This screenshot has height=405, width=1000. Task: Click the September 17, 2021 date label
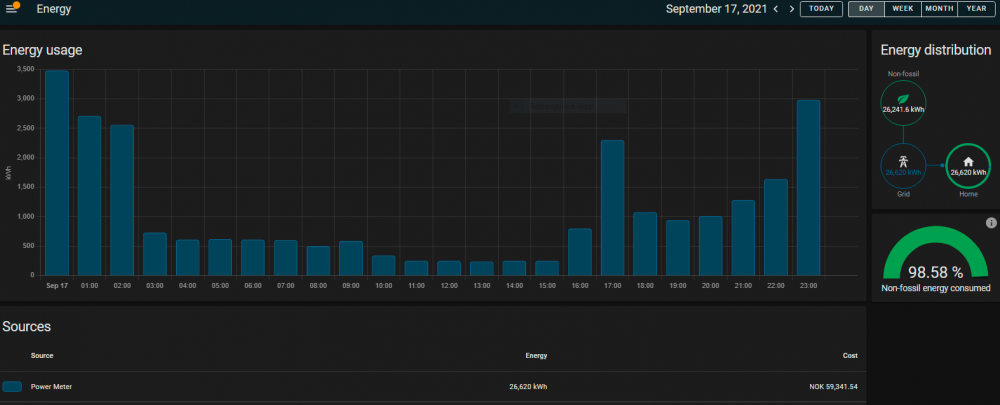[x=716, y=9]
